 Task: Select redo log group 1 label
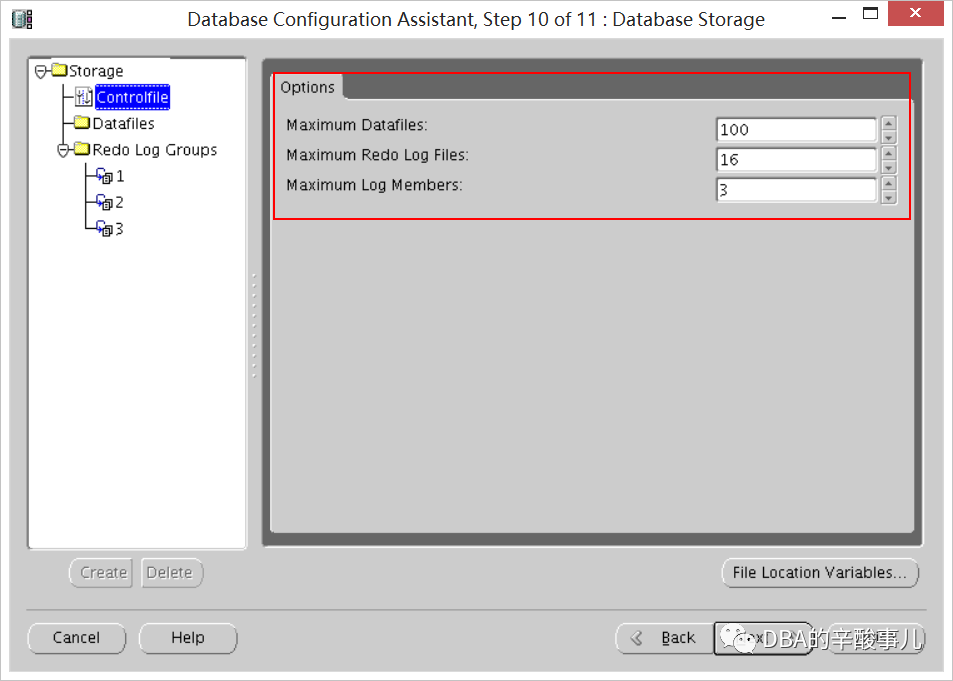tap(120, 176)
